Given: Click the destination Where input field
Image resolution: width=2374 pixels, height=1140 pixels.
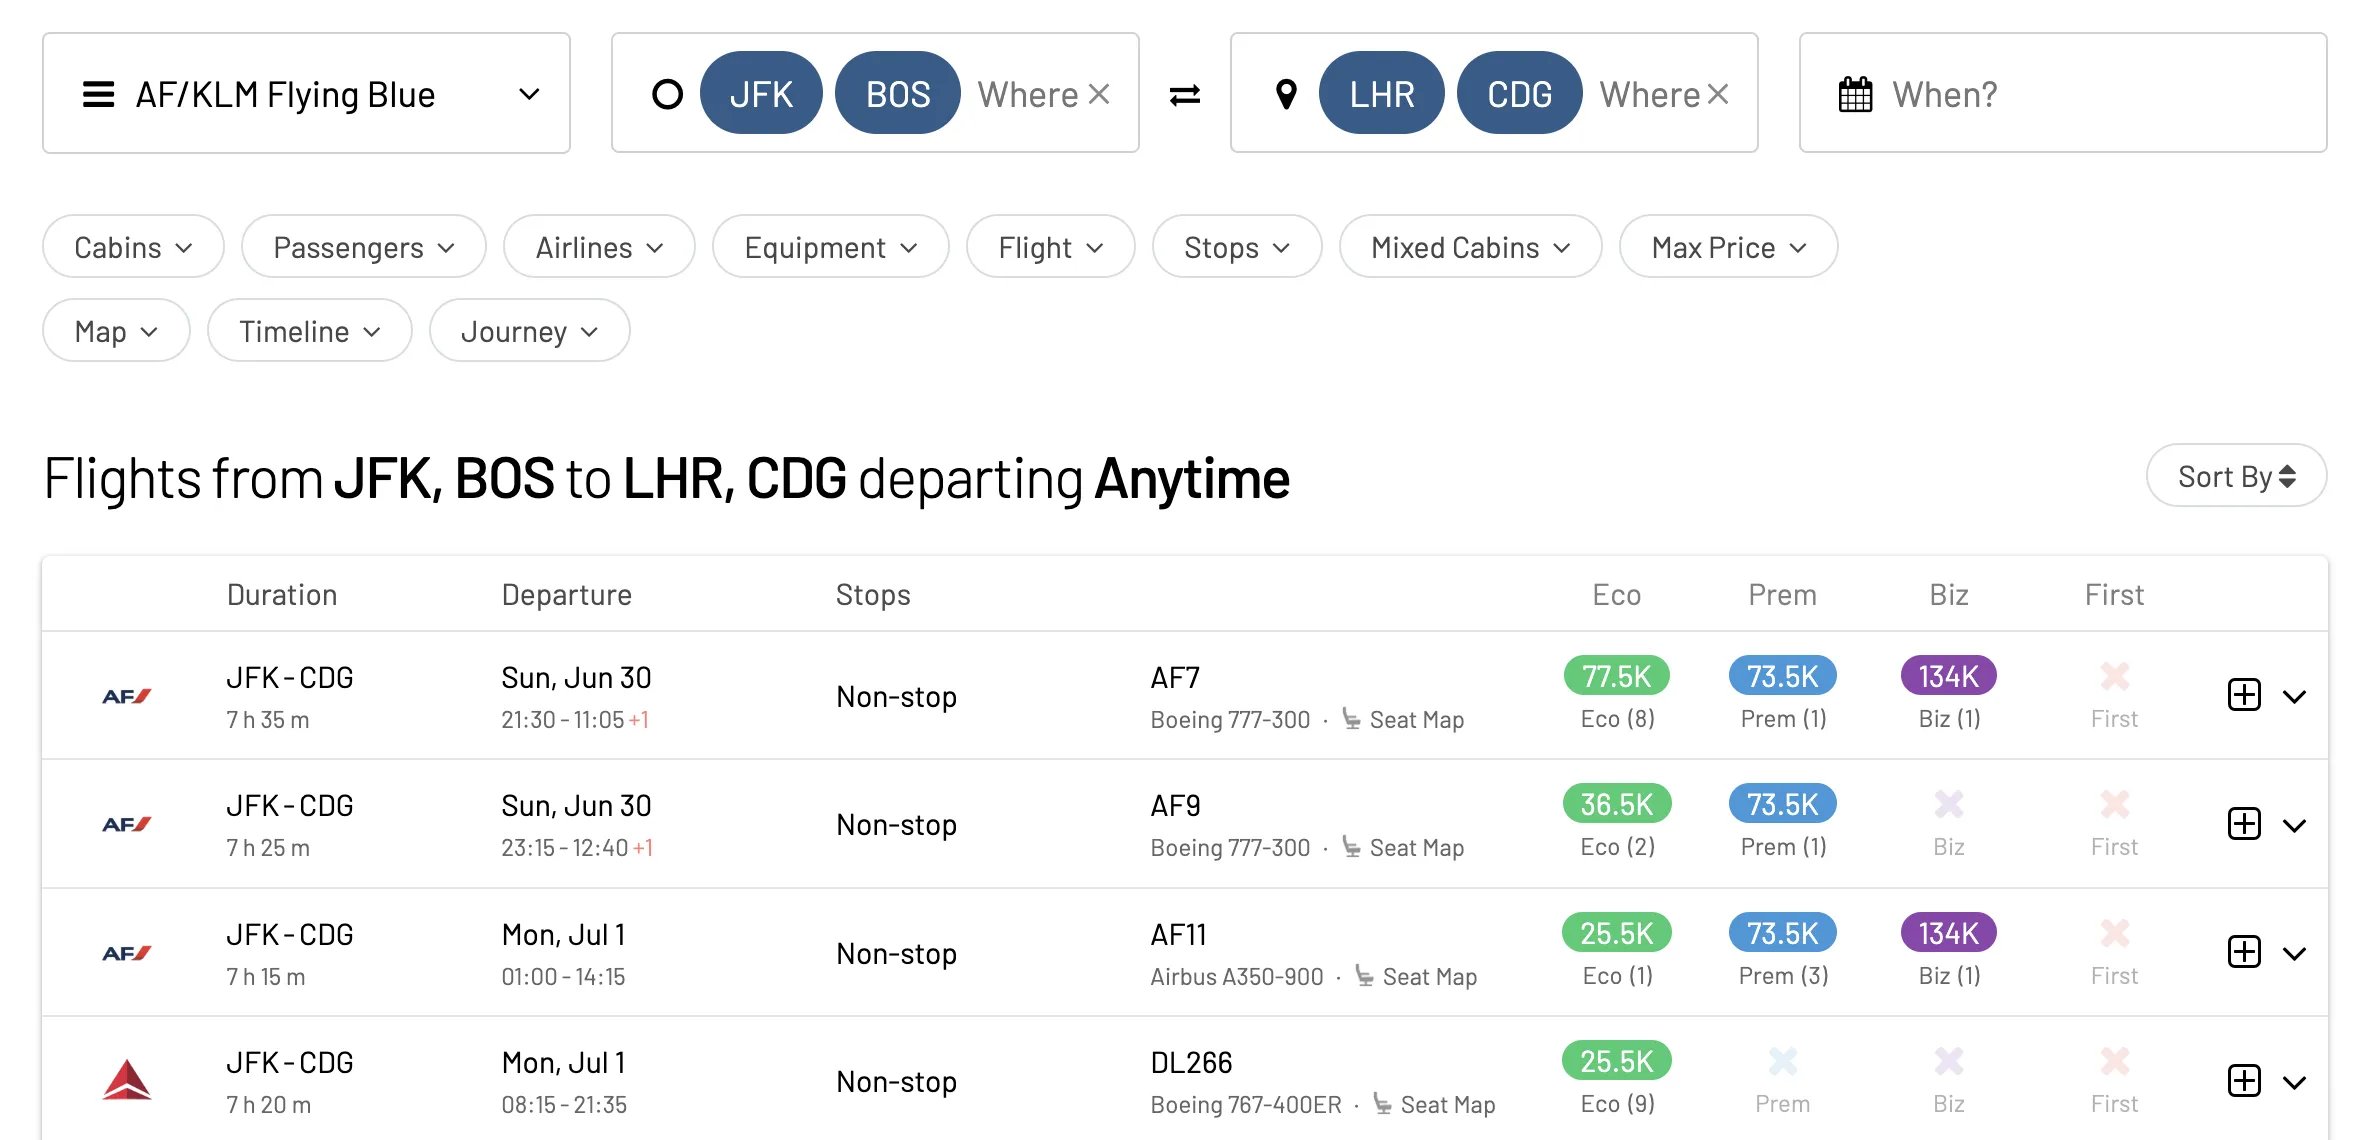Looking at the screenshot, I should click(1650, 94).
